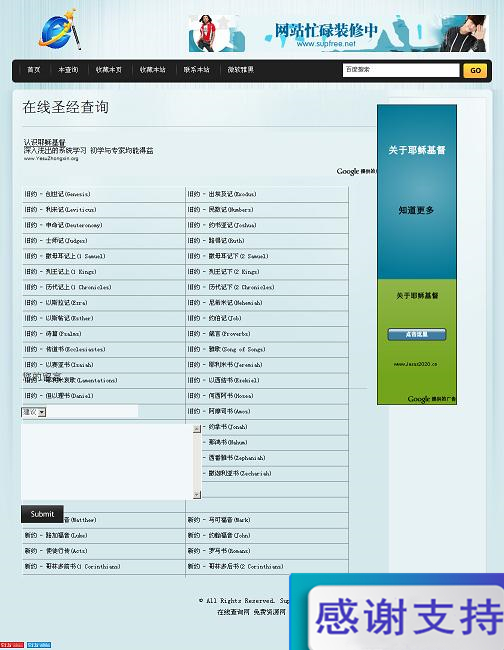
Task: Select 收藏本页 in the navigation bar
Action: (x=109, y=70)
